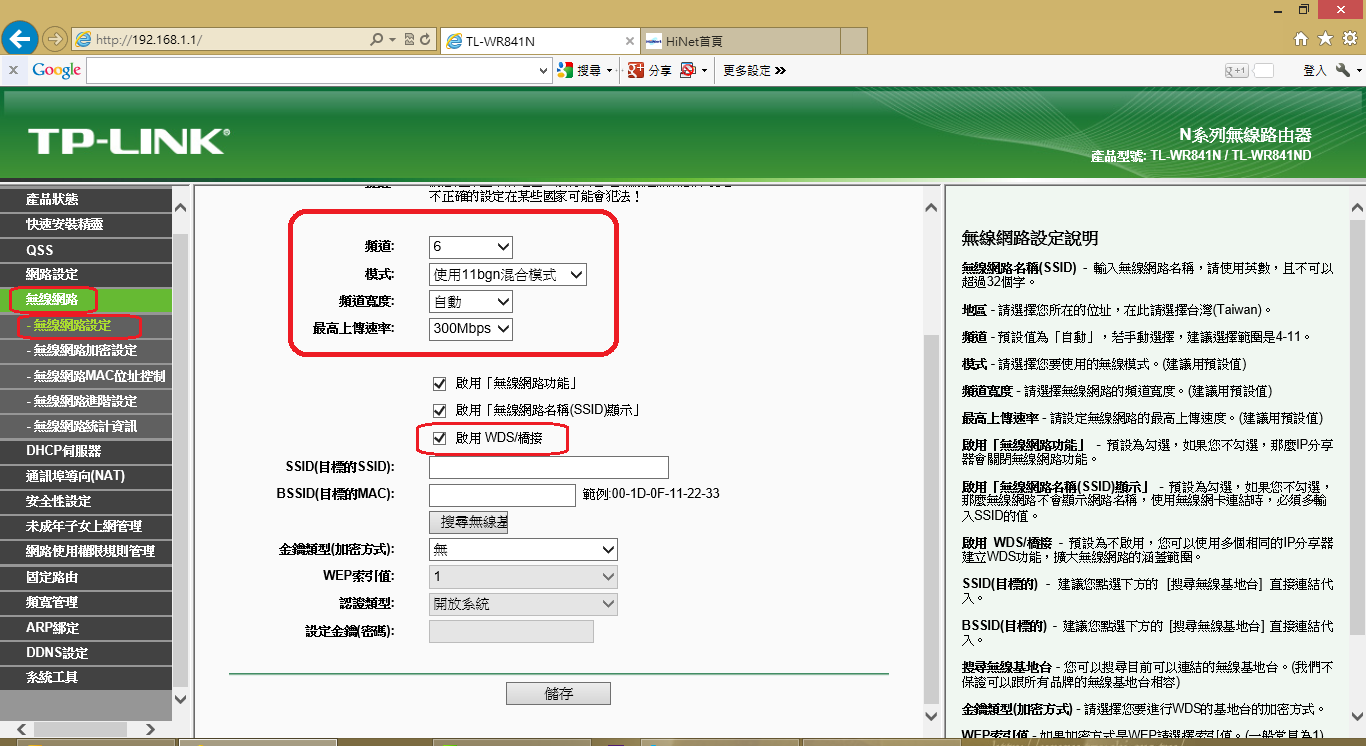Open the WEP索引值 dropdown

[x=523, y=577]
